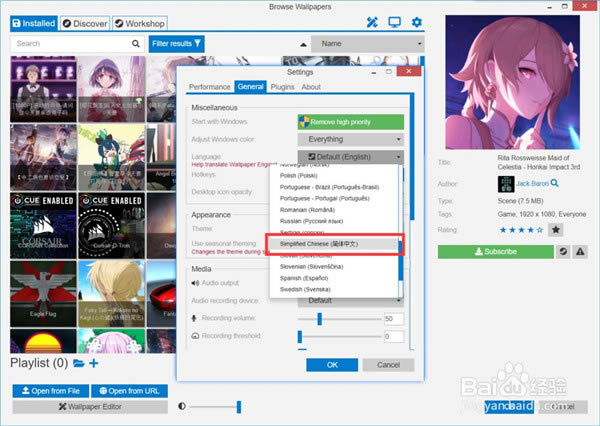
Task: Click the Recording threshold value field
Action: coord(394,336)
